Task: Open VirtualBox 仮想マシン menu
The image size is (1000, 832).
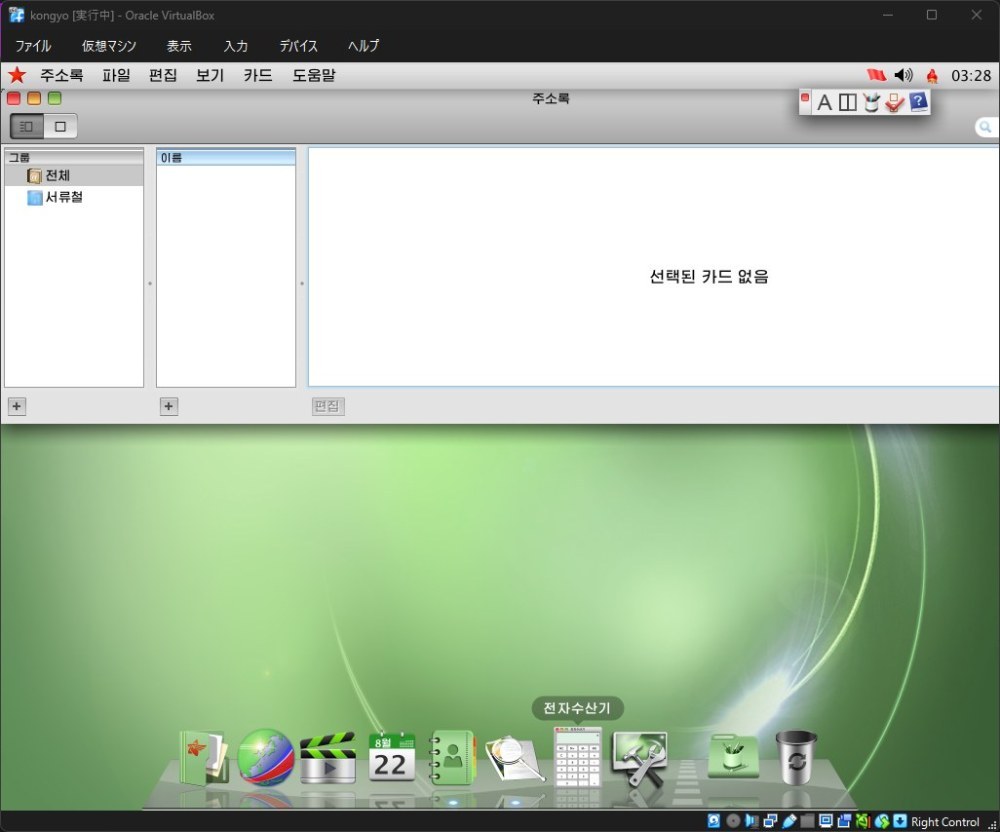Action: click(109, 46)
